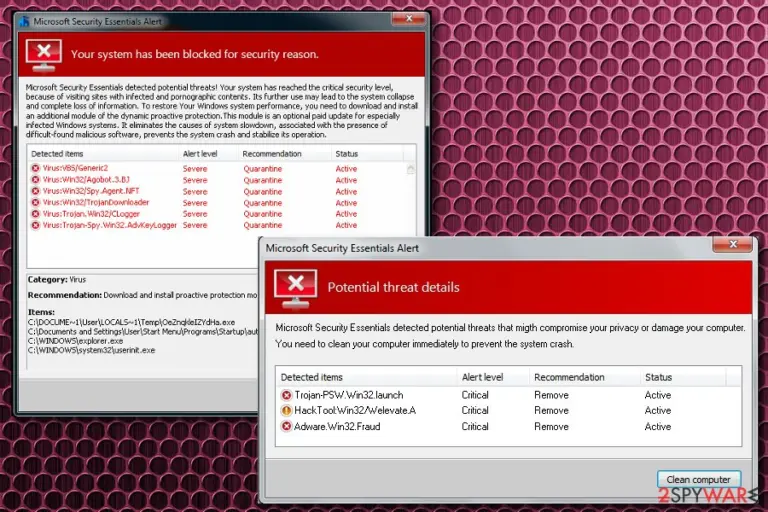Click Severe level for Virus:Win32/Agobot.3.BJ

coord(195,180)
